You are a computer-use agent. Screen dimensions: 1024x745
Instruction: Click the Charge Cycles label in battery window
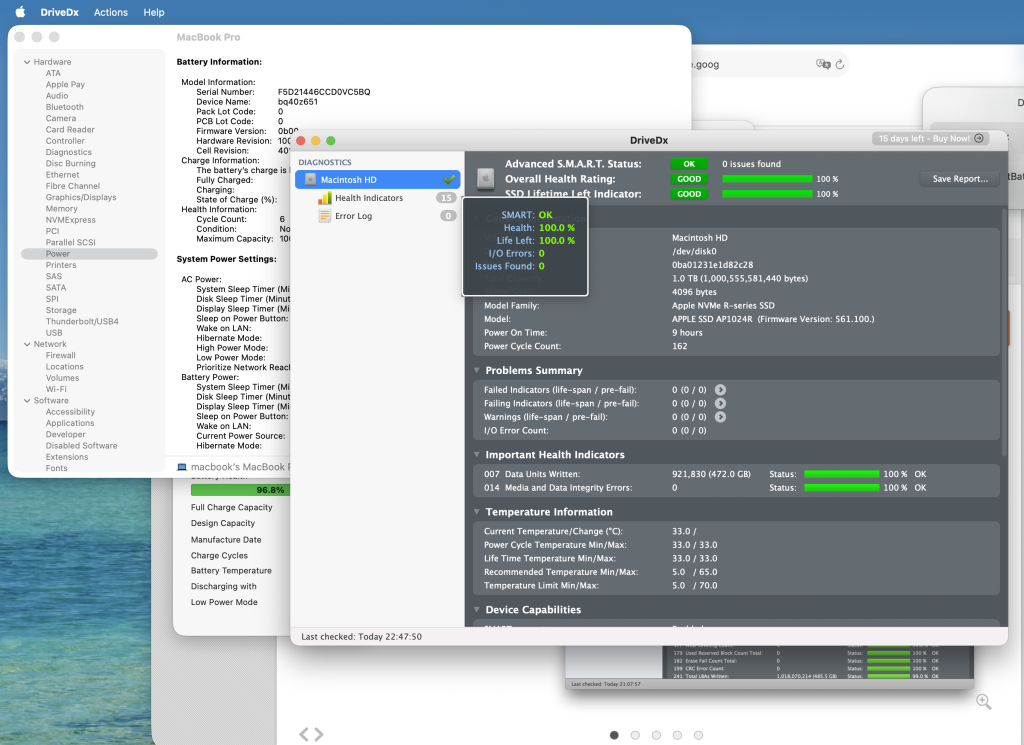click(x=219, y=556)
